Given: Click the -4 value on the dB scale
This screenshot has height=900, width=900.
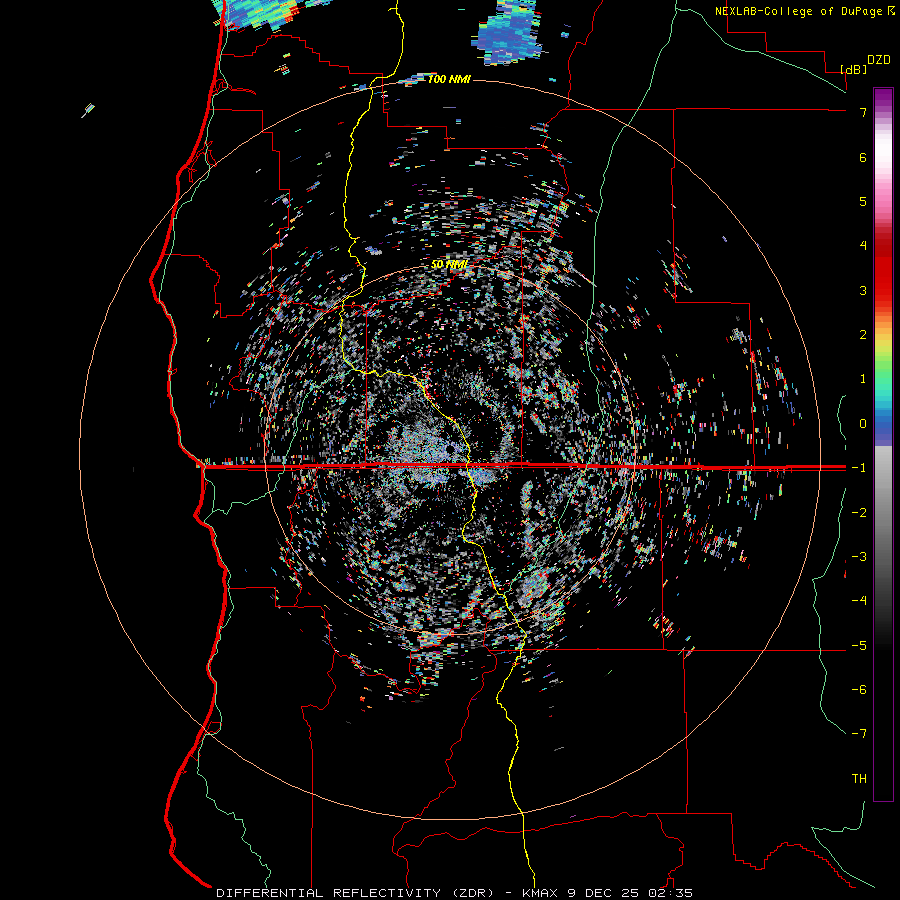Looking at the screenshot, I should [859, 601].
